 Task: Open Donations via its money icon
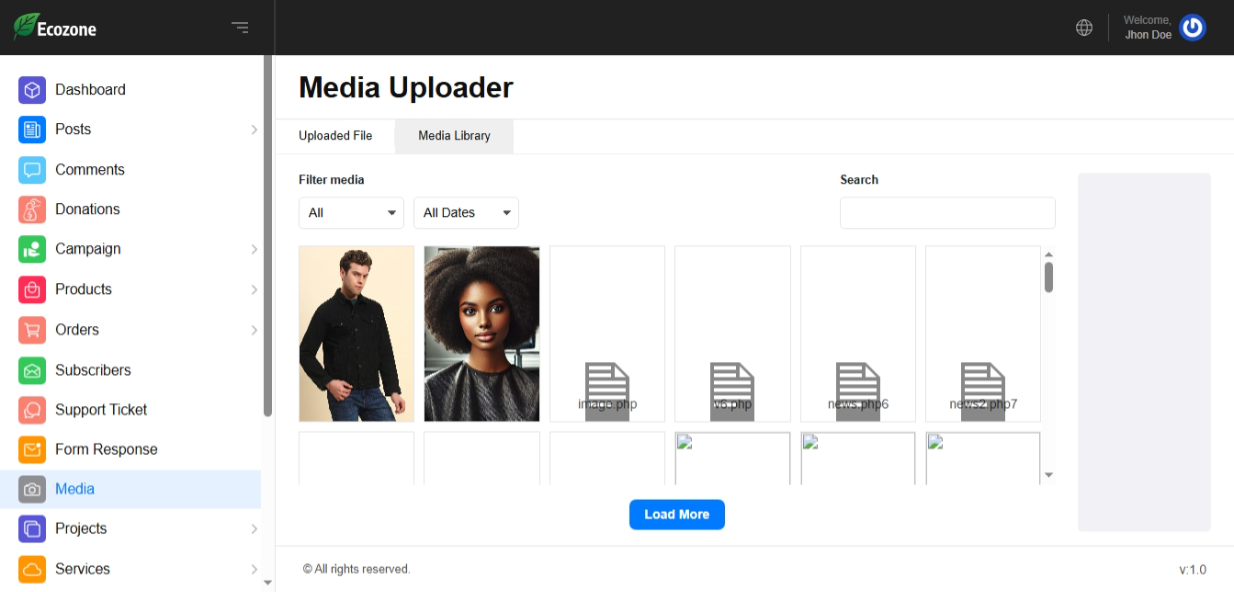tap(32, 210)
